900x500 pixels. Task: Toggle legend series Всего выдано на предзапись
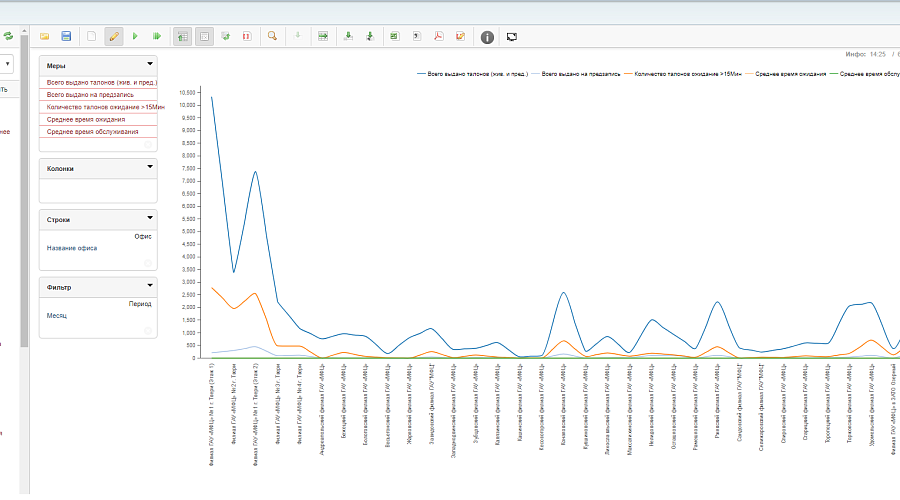[576, 74]
